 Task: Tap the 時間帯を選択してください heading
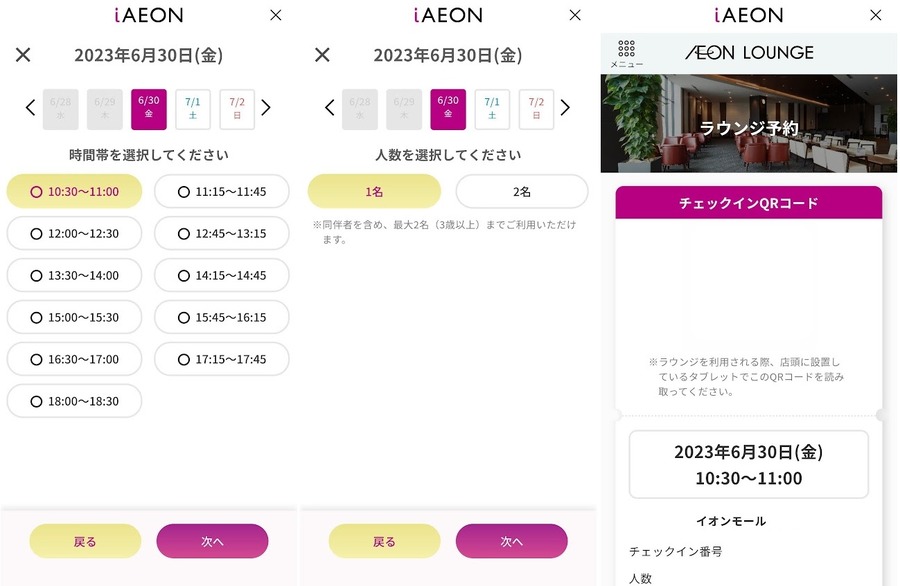(x=149, y=155)
